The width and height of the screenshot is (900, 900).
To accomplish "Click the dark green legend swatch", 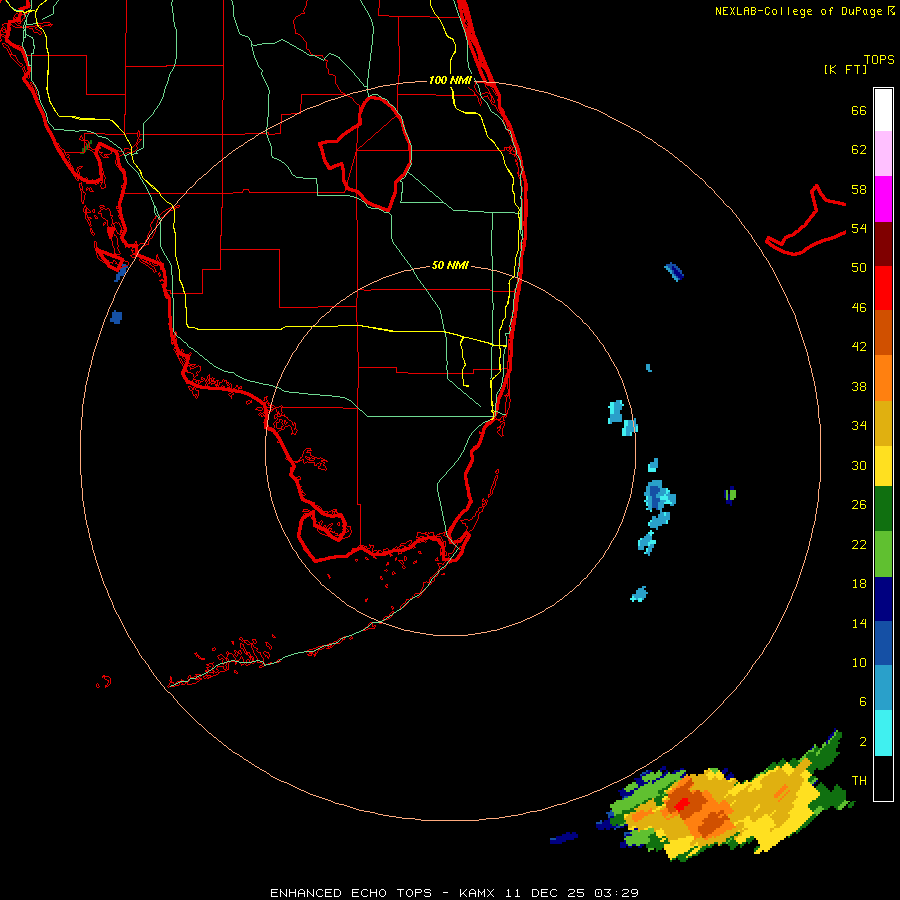I will point(883,509).
